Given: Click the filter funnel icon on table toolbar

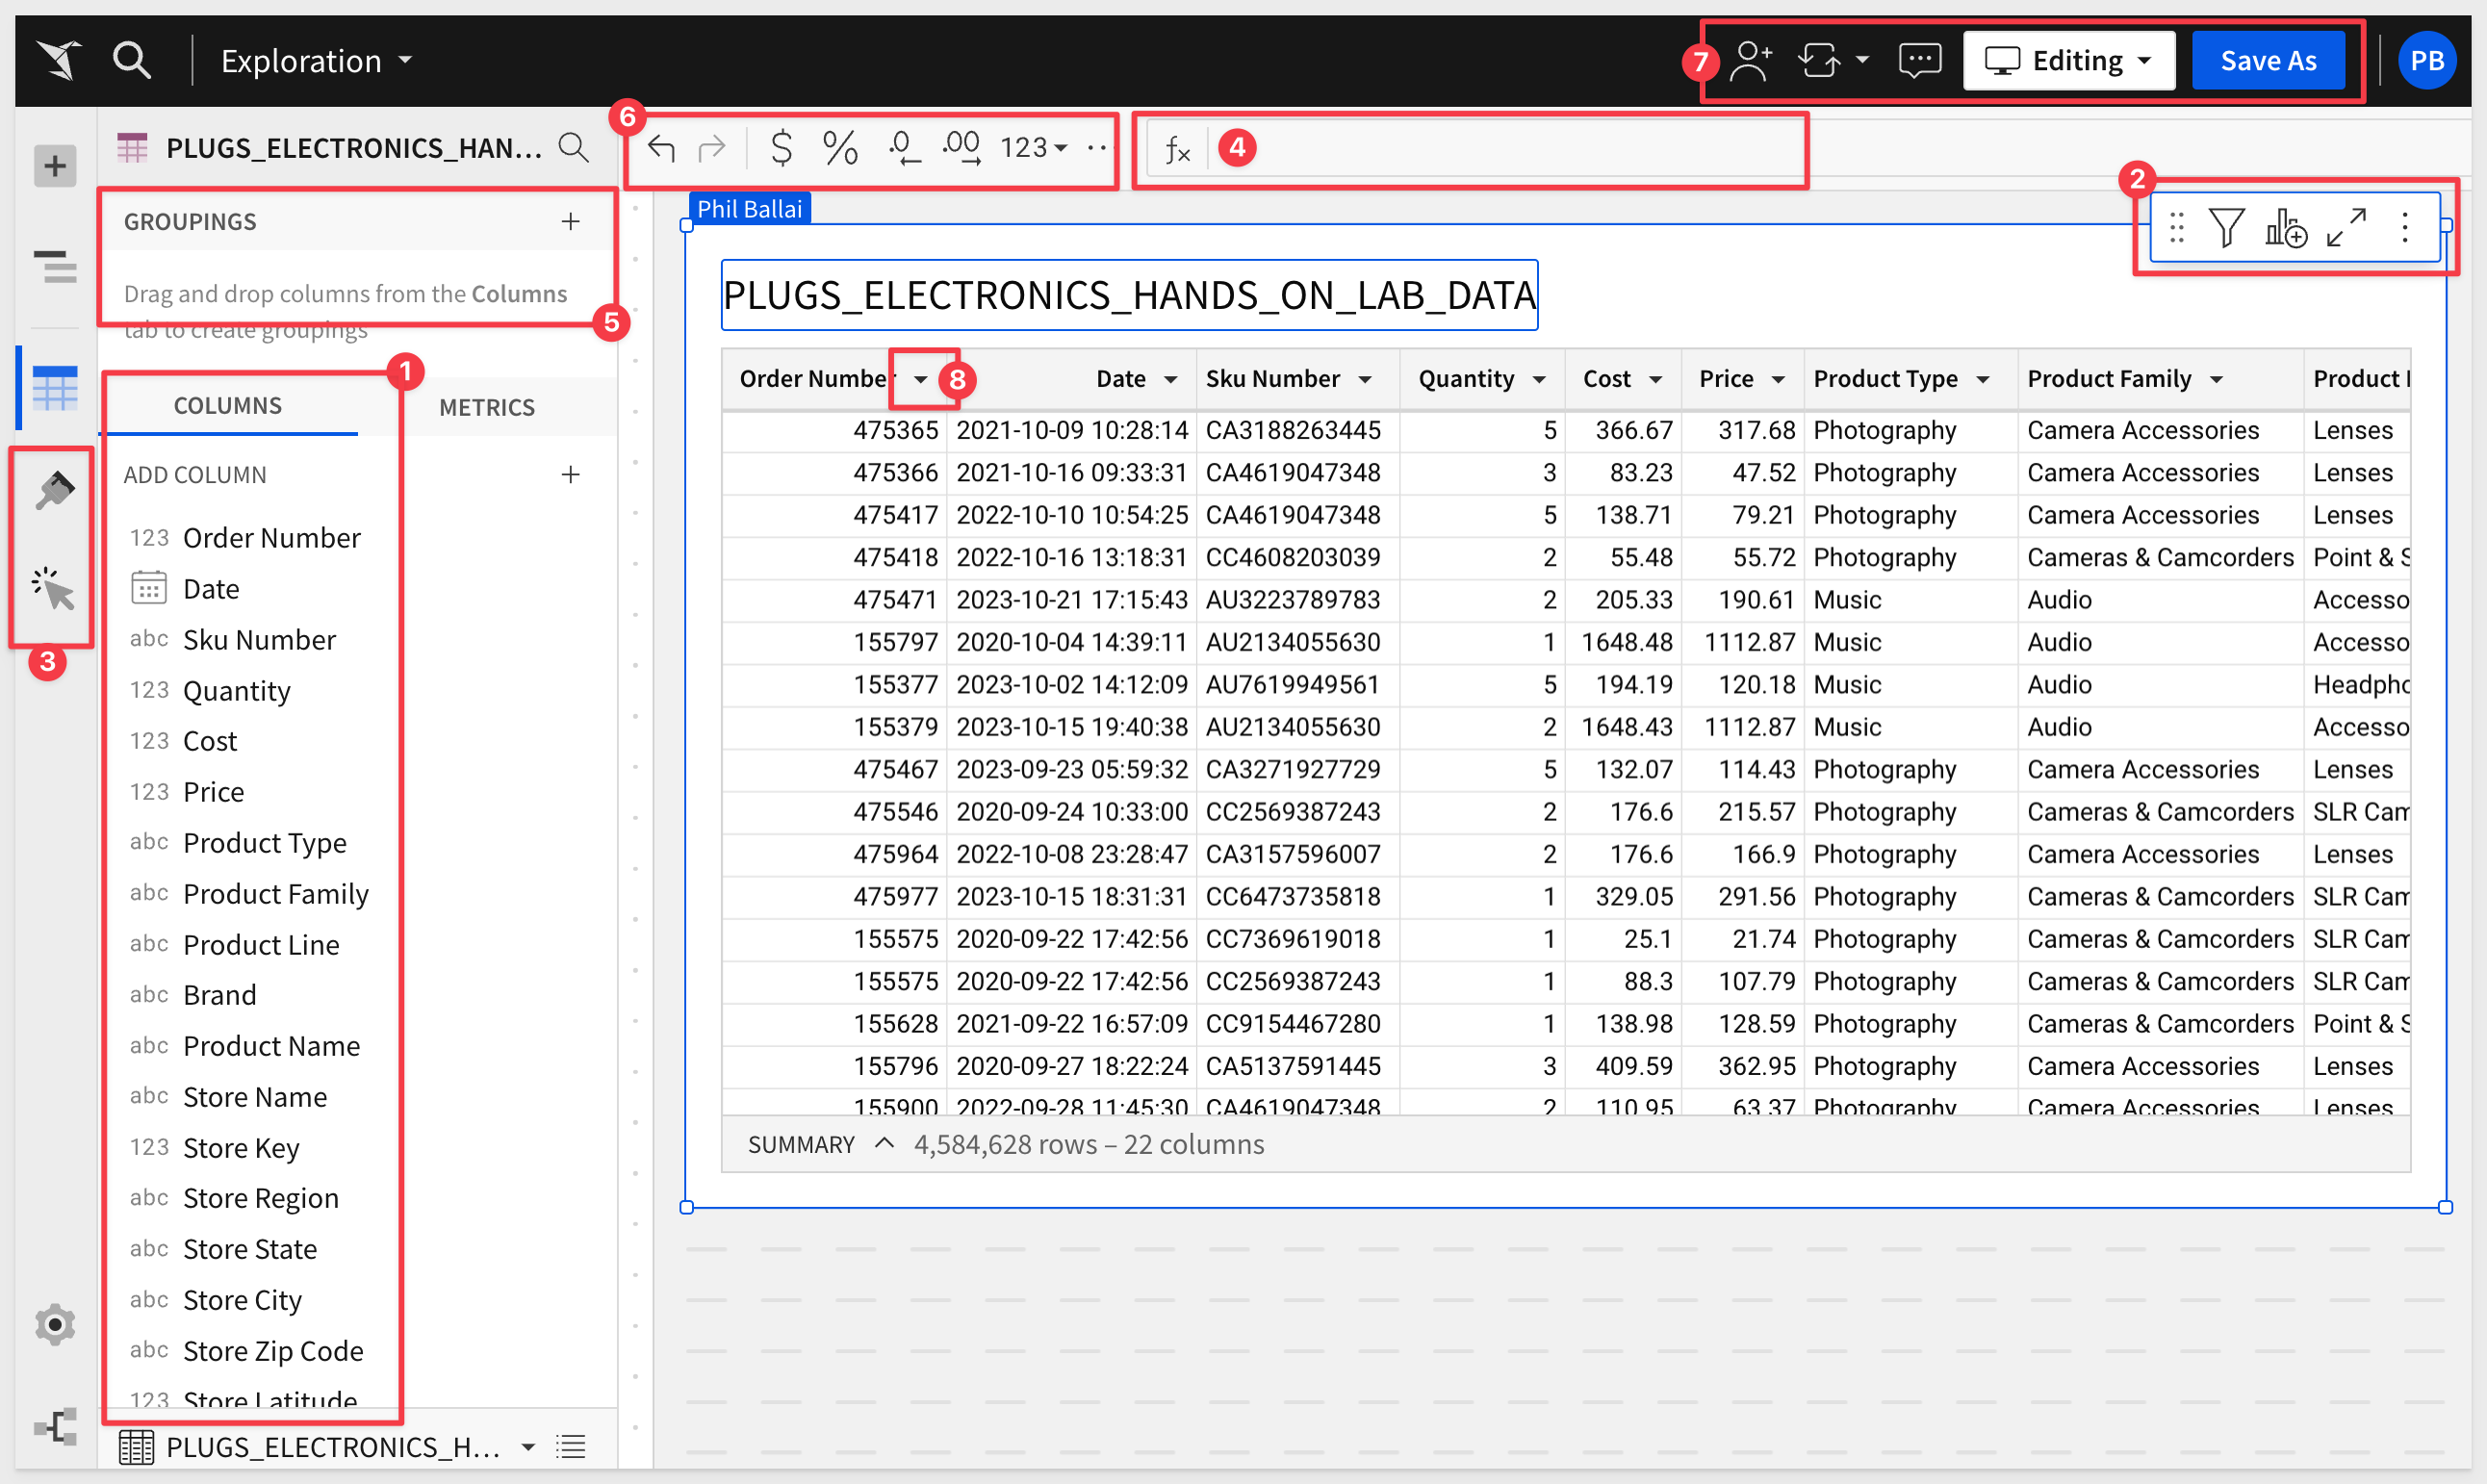Looking at the screenshot, I should pos(2226,228).
